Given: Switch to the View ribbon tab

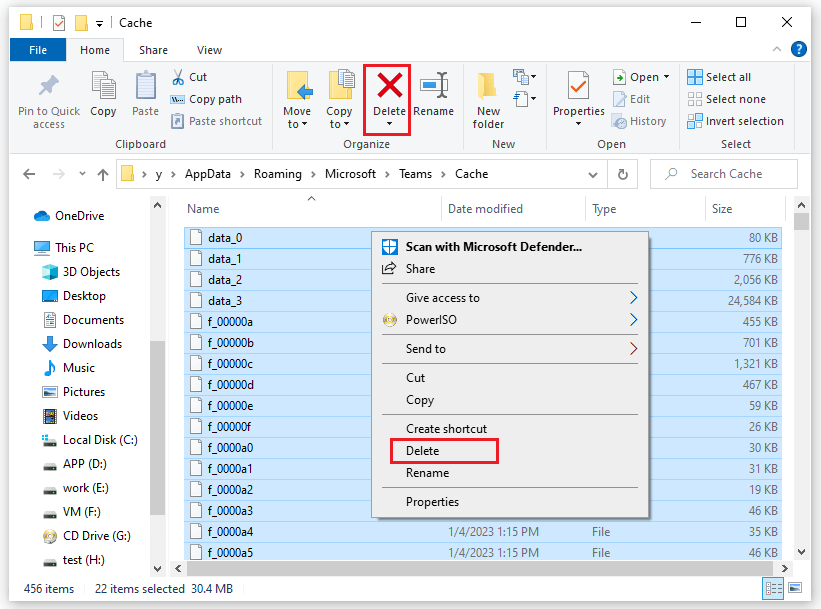Looking at the screenshot, I should [209, 50].
